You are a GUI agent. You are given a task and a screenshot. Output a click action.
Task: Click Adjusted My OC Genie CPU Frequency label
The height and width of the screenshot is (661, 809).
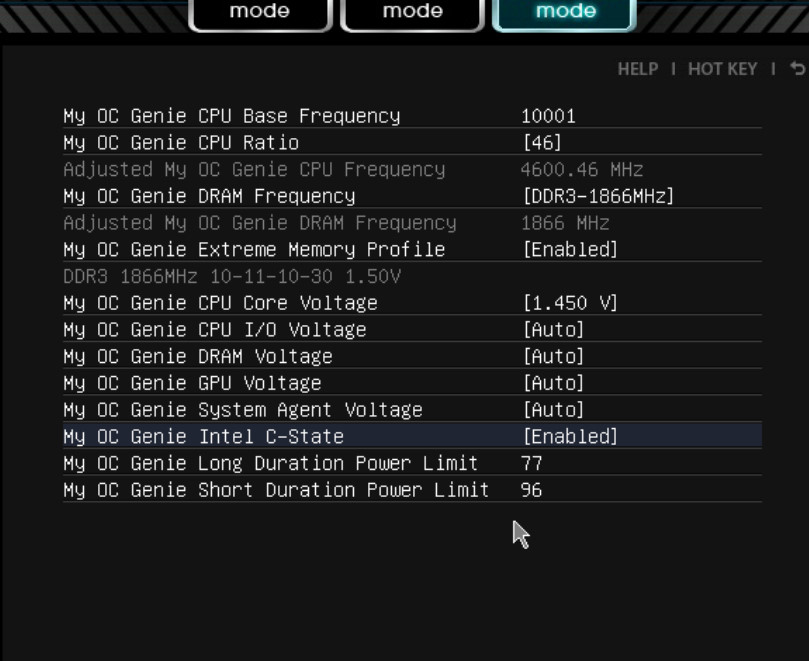[254, 170]
